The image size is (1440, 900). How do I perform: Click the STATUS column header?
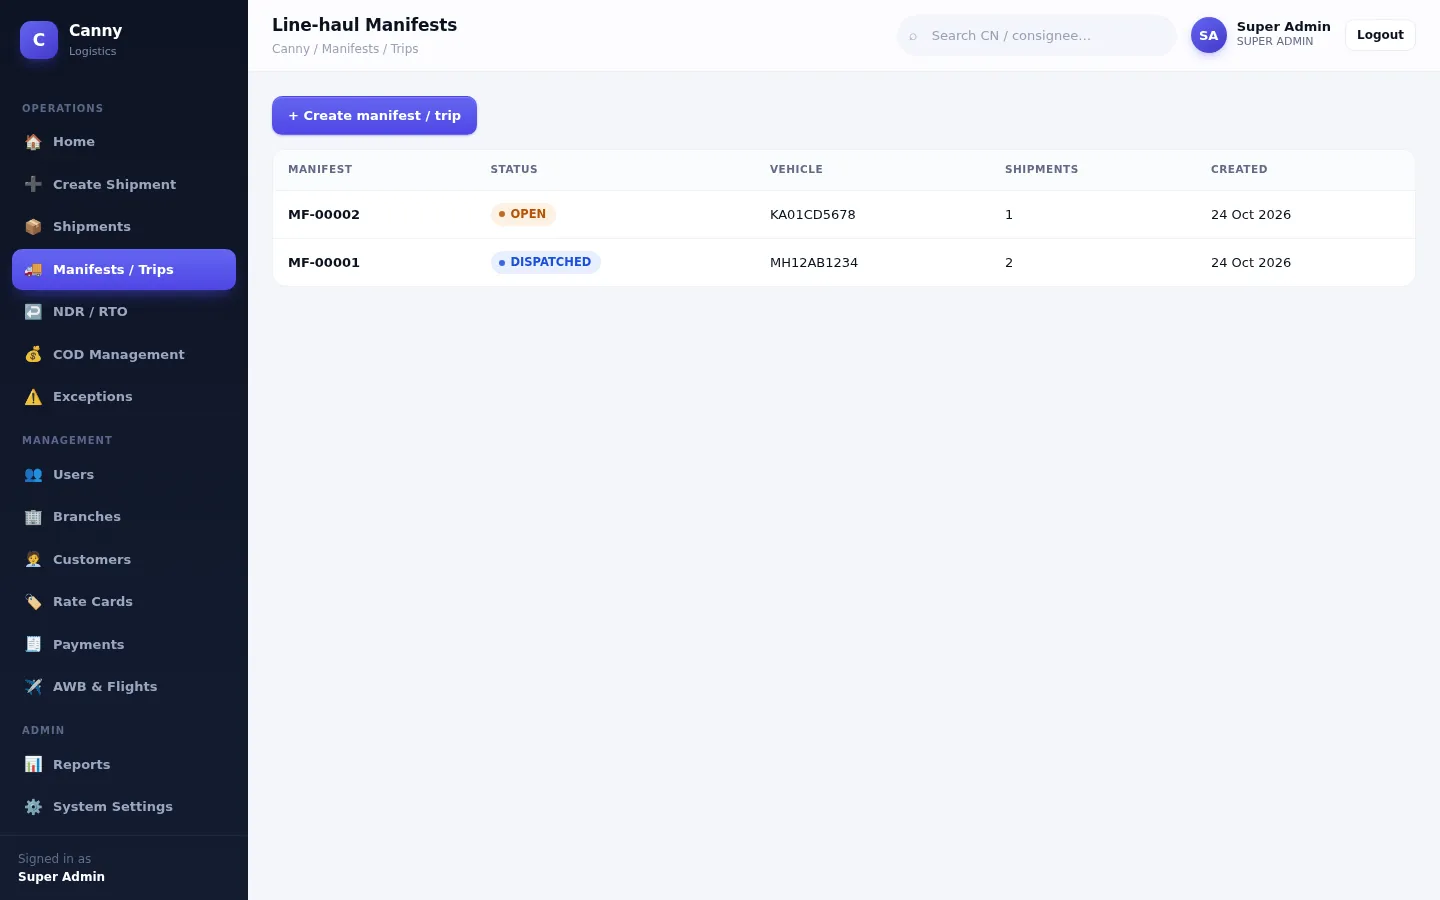click(x=514, y=169)
